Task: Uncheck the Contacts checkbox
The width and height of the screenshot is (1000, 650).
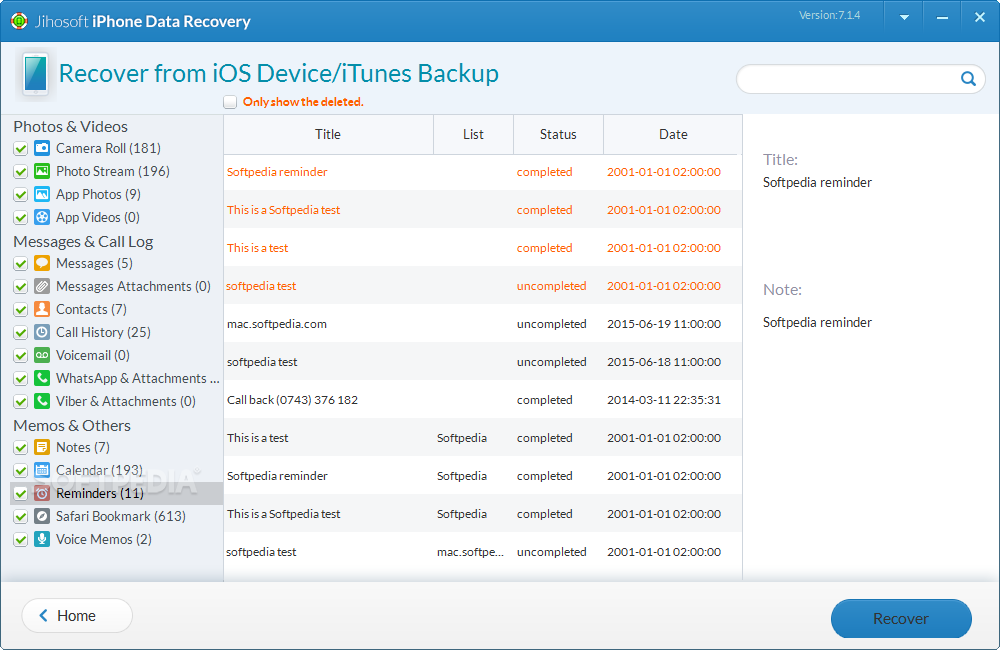Action: coord(20,309)
